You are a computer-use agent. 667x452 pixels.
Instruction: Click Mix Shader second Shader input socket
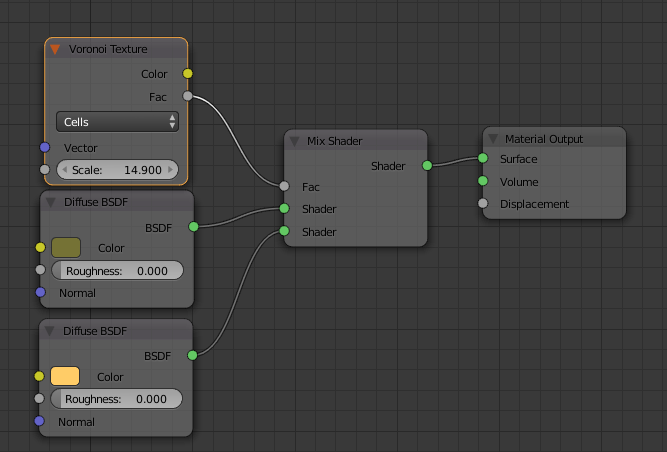point(285,231)
